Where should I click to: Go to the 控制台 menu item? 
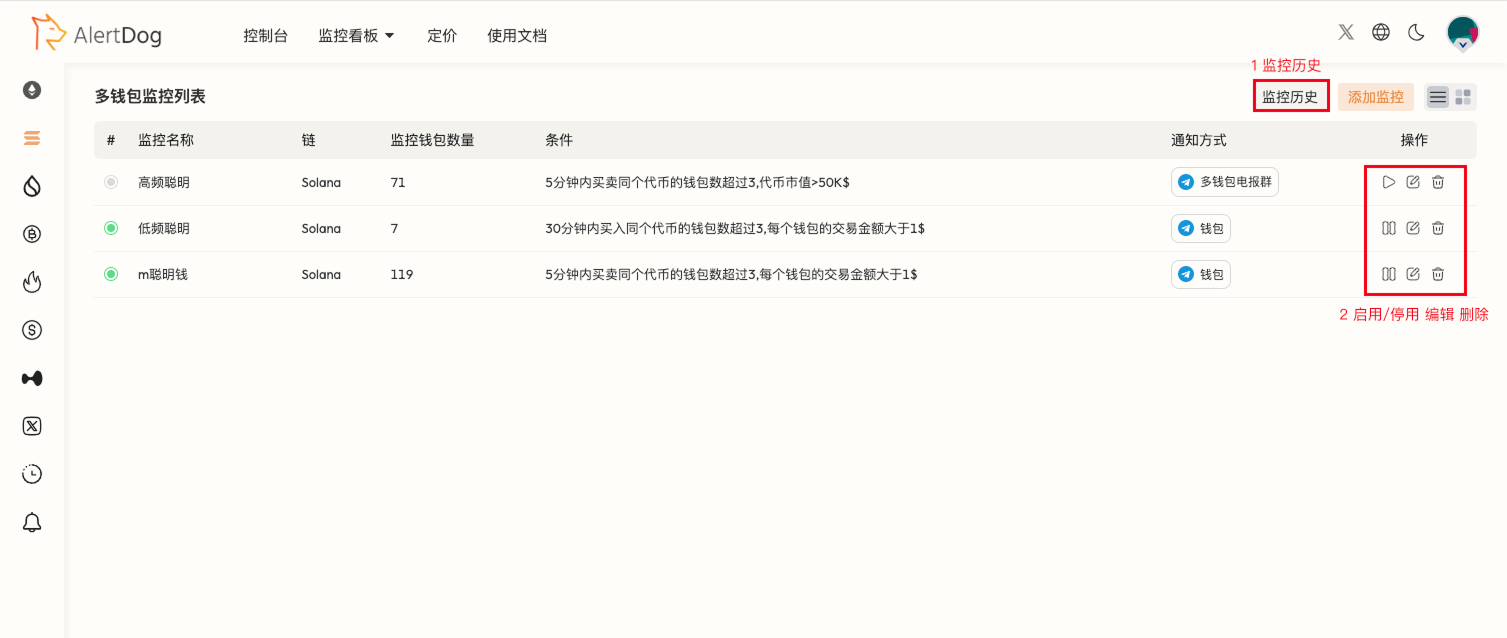(x=265, y=35)
